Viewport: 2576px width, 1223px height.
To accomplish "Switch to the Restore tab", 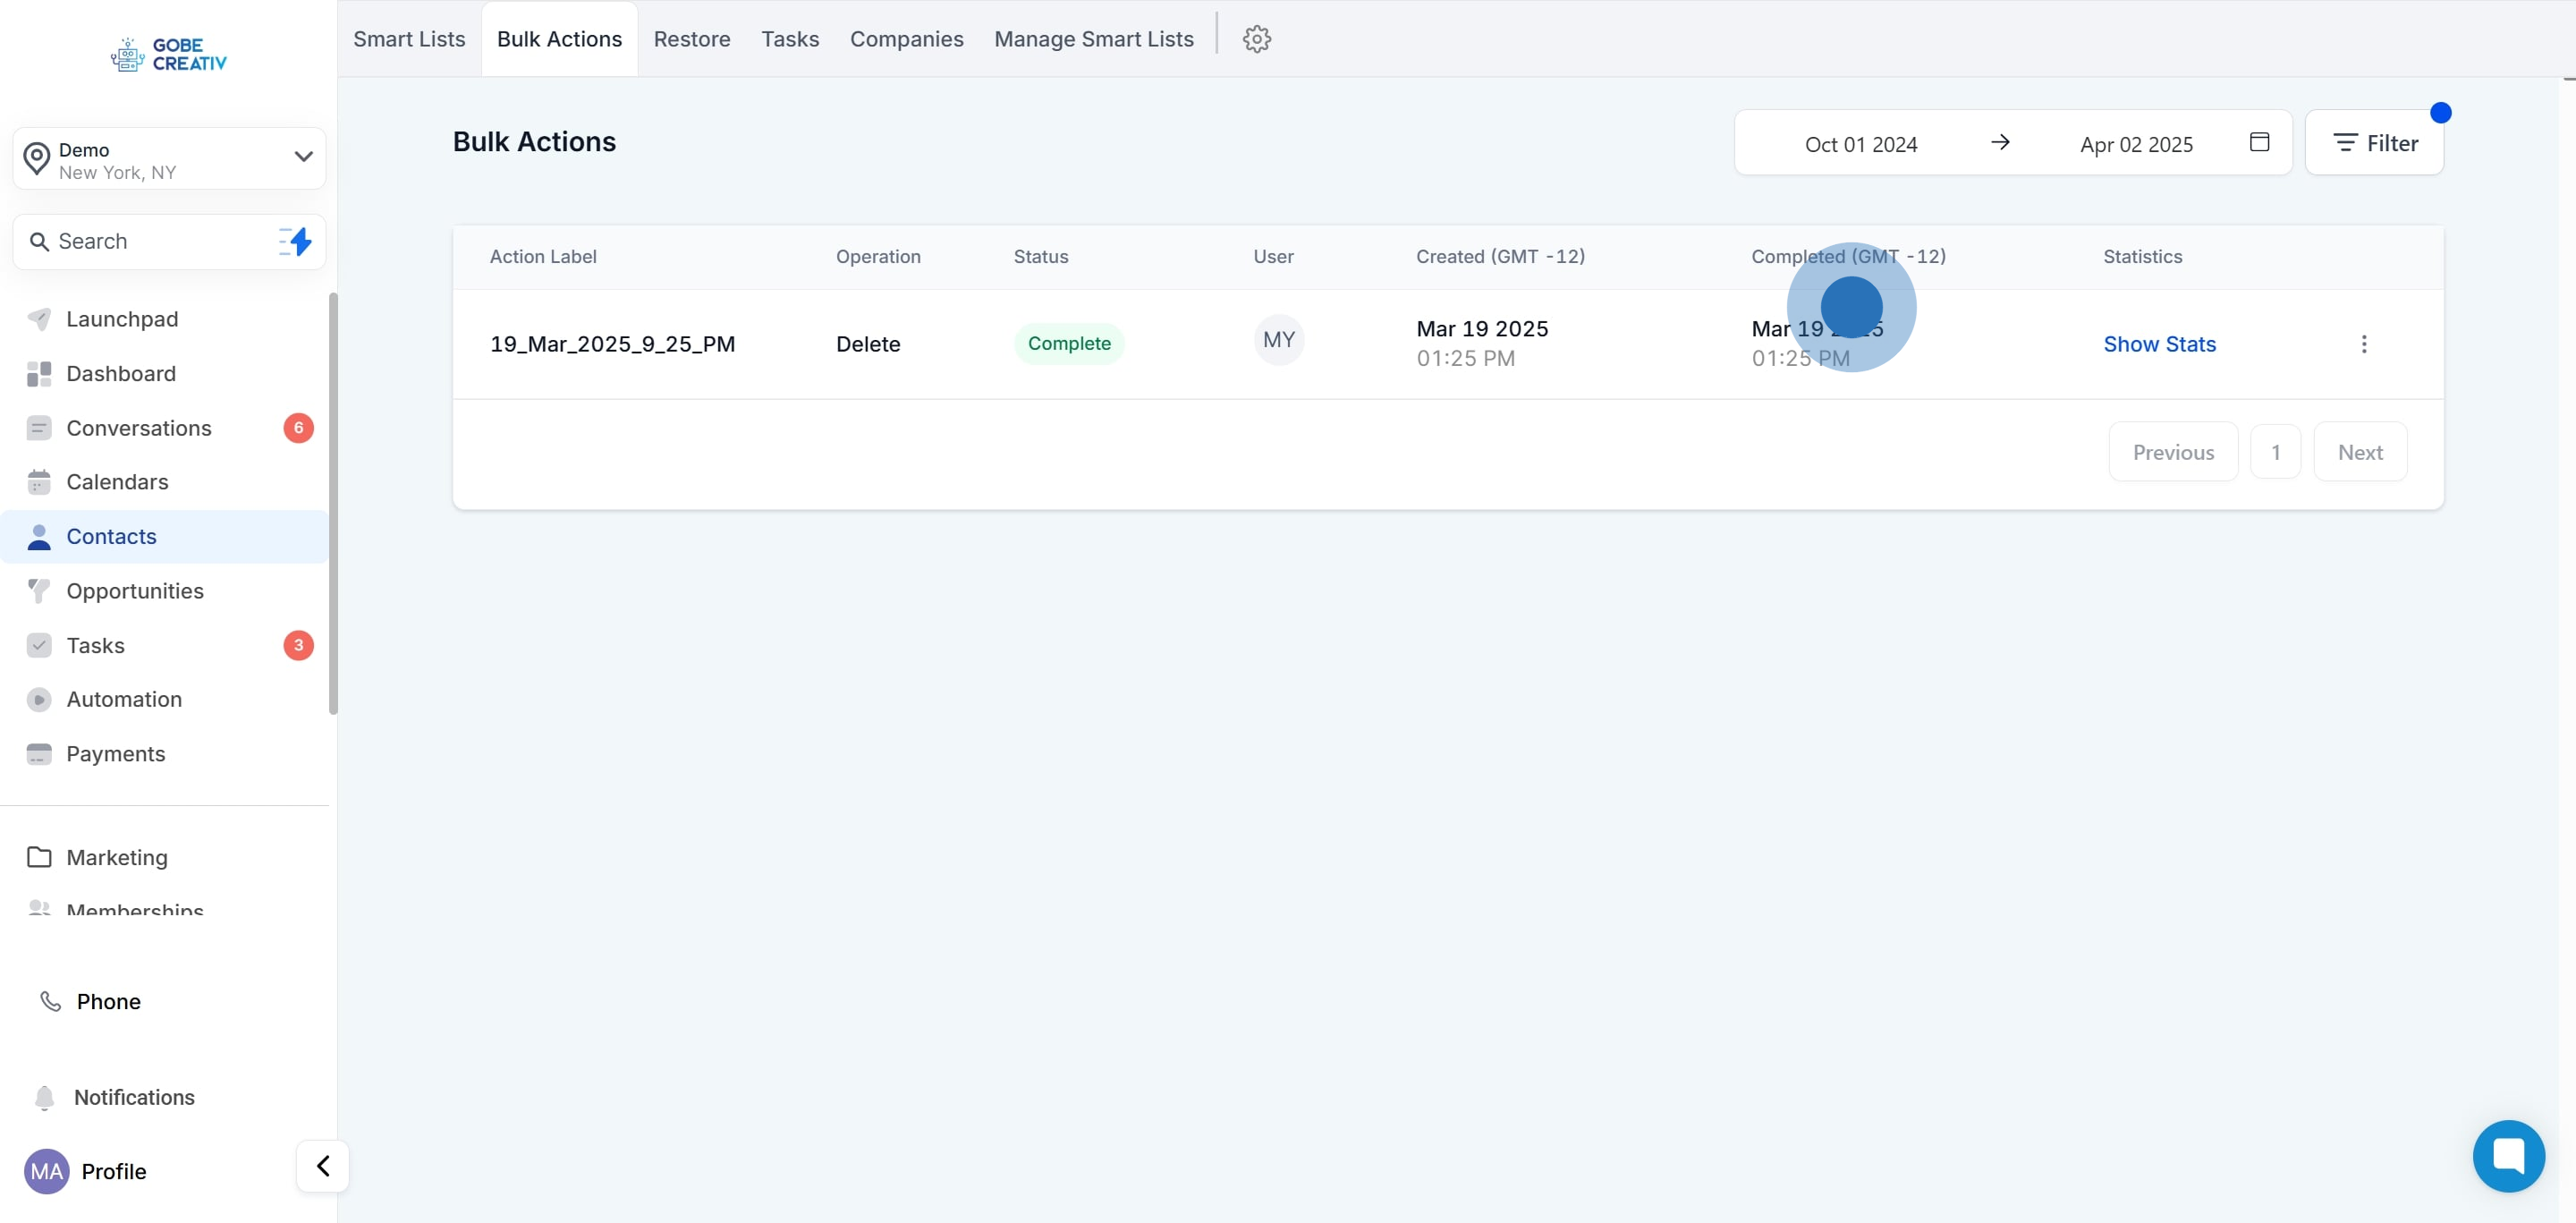I will (x=691, y=39).
